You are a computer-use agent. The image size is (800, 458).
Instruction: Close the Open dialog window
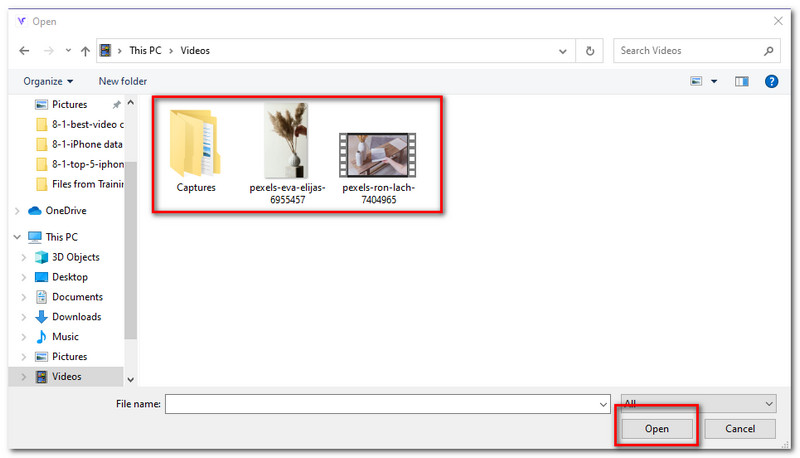point(778,21)
